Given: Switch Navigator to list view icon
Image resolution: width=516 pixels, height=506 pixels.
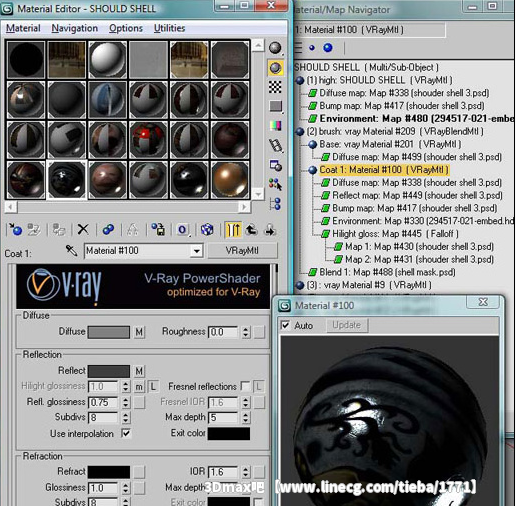Looking at the screenshot, I should coord(298,48).
